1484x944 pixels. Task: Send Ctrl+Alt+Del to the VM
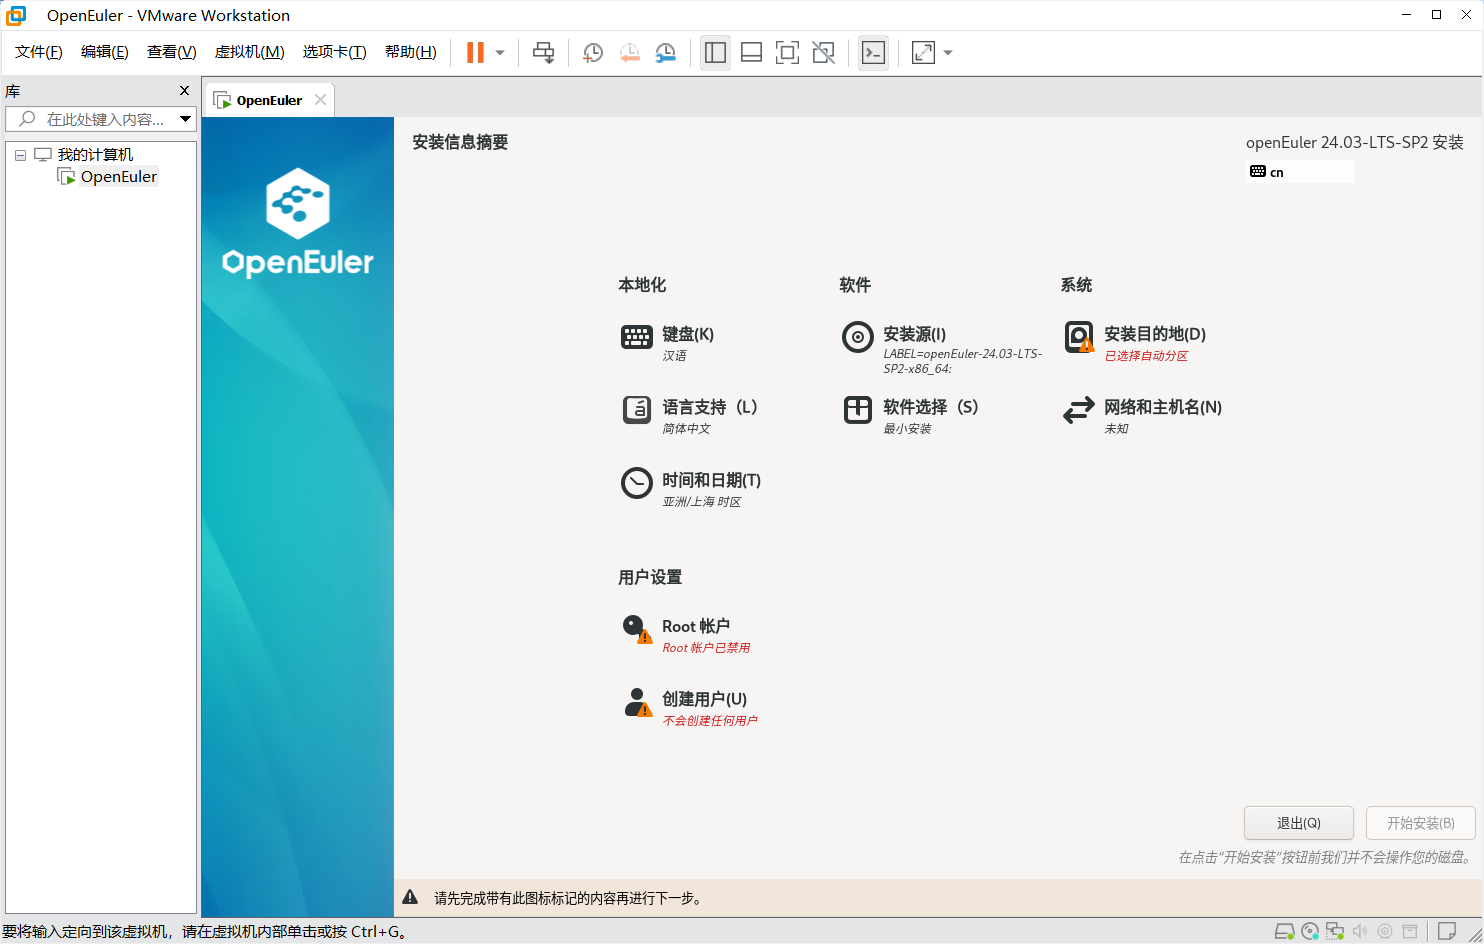point(543,53)
